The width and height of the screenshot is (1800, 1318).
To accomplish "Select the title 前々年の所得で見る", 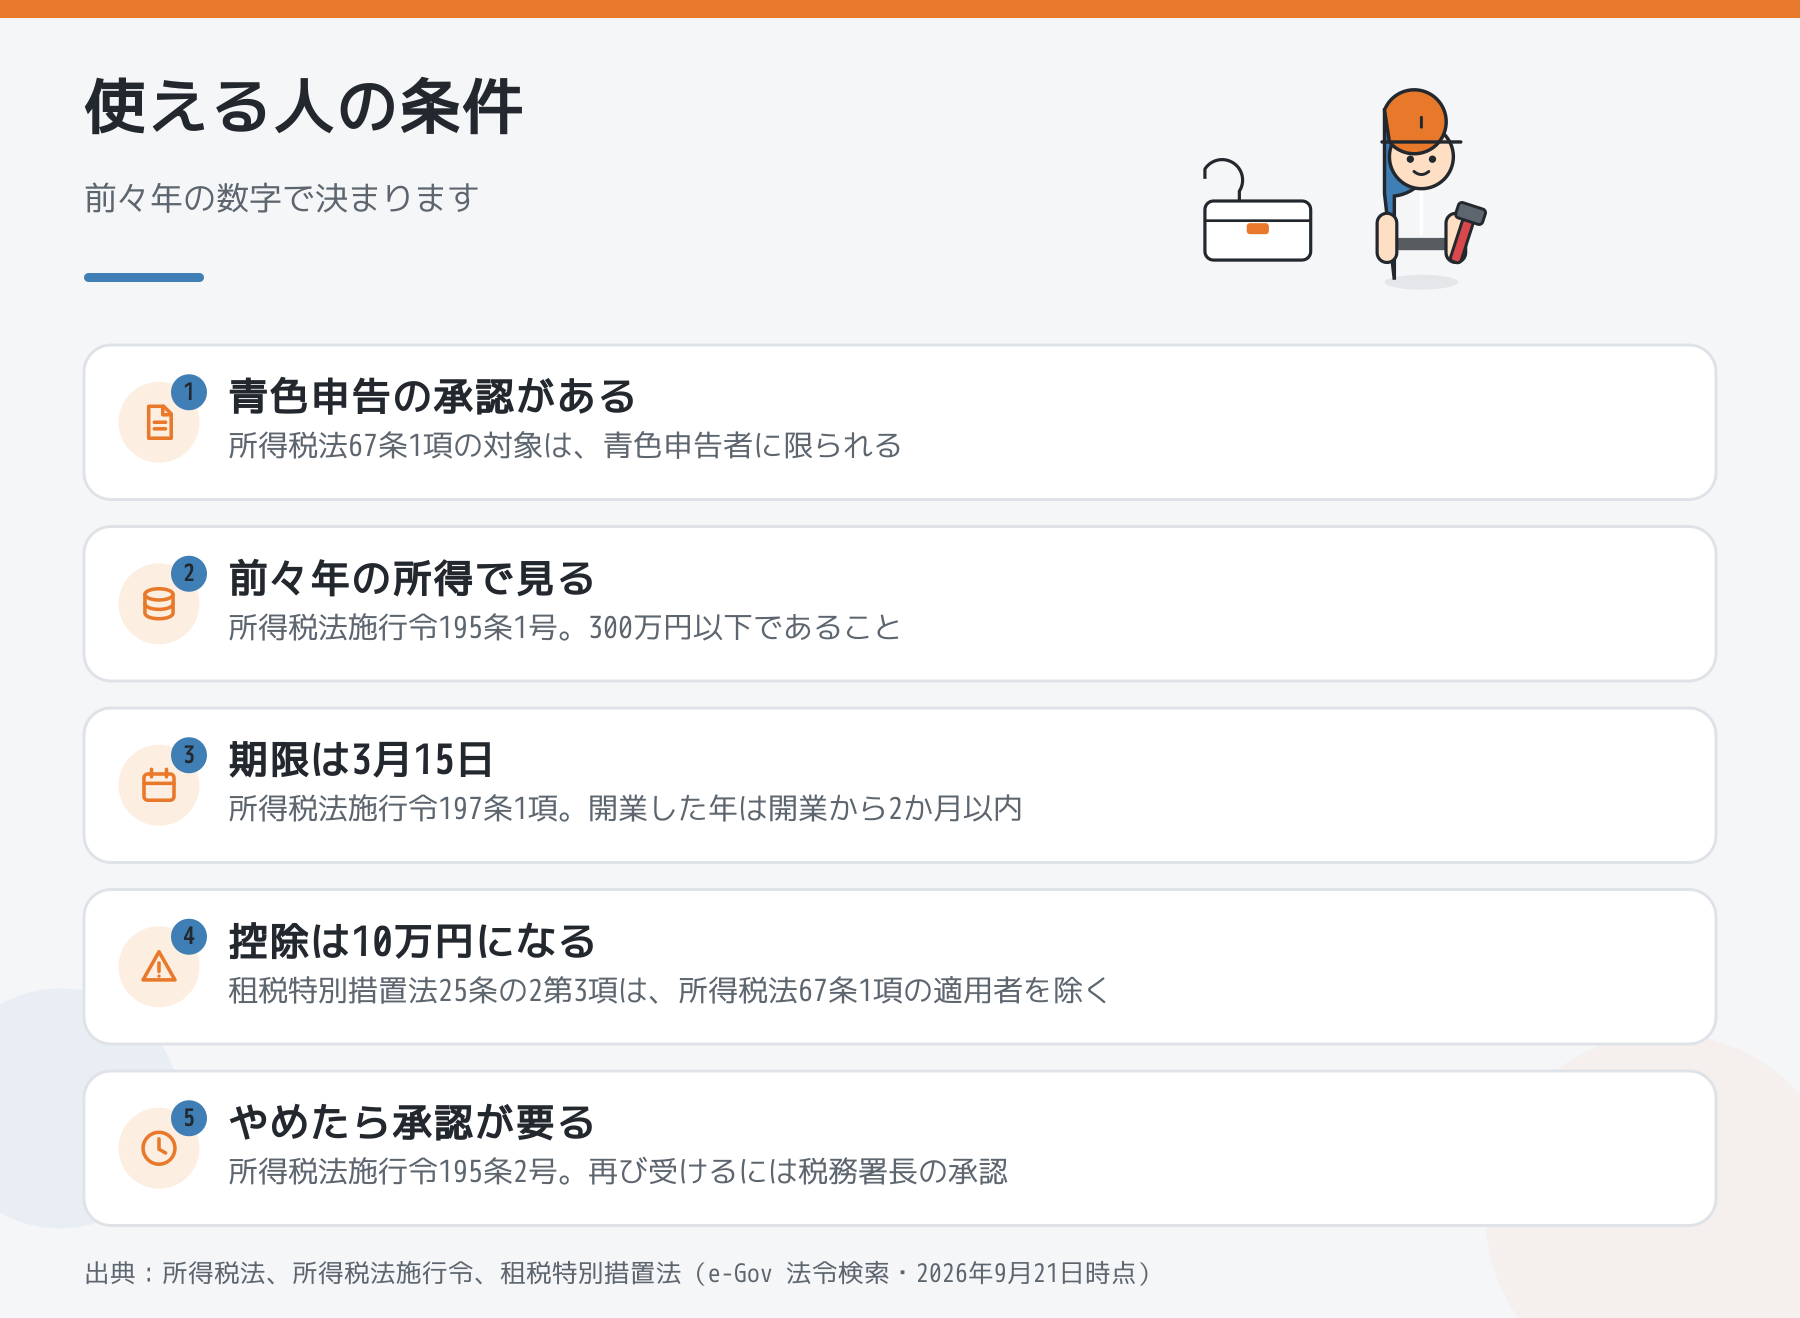I will click(x=412, y=578).
